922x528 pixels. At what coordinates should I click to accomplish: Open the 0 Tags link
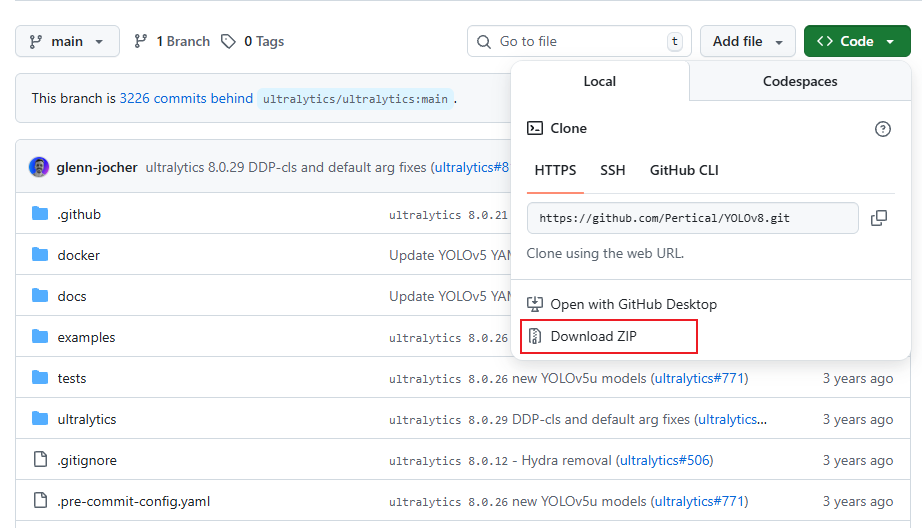(253, 41)
